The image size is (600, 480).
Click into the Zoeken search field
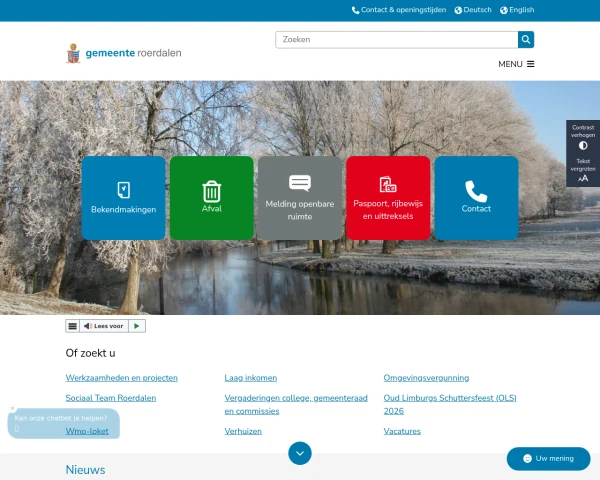[x=395, y=40]
